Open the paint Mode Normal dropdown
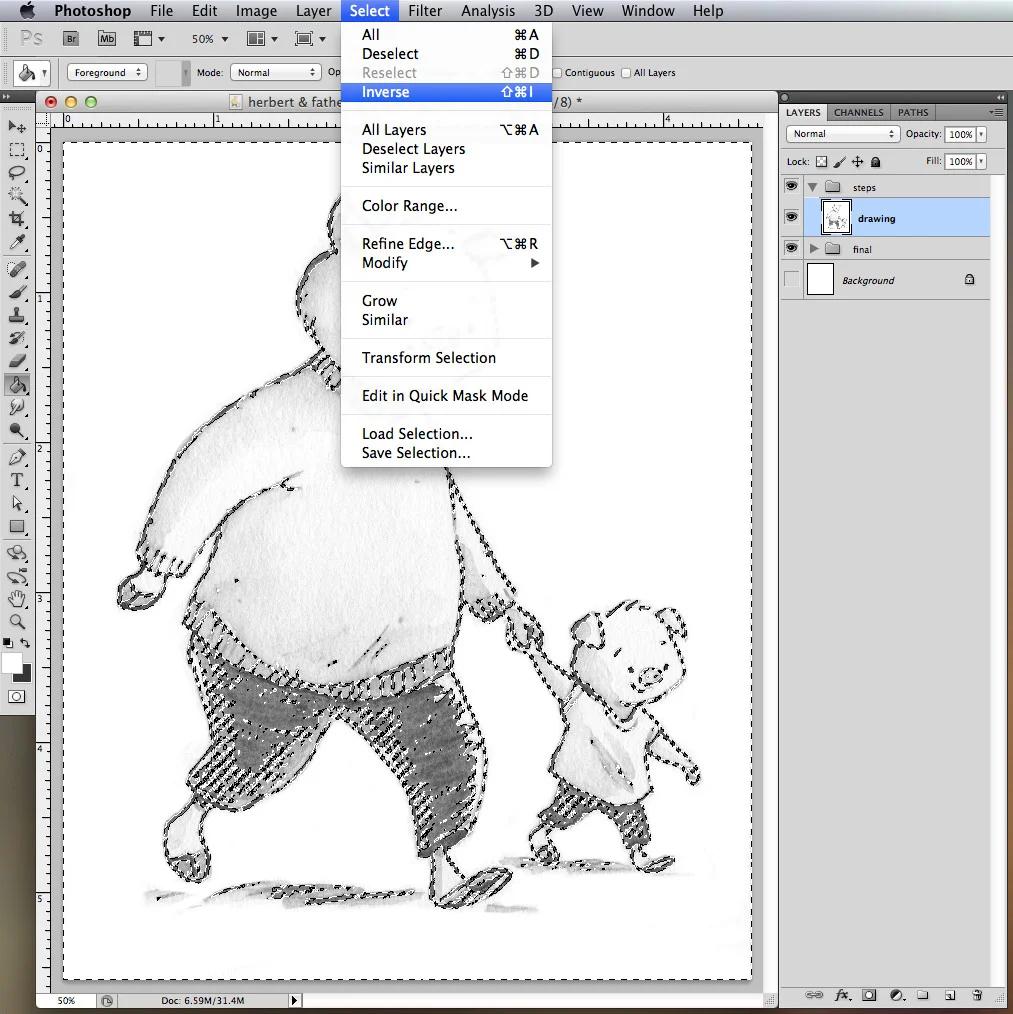This screenshot has height=1014, width=1013. tap(276, 72)
